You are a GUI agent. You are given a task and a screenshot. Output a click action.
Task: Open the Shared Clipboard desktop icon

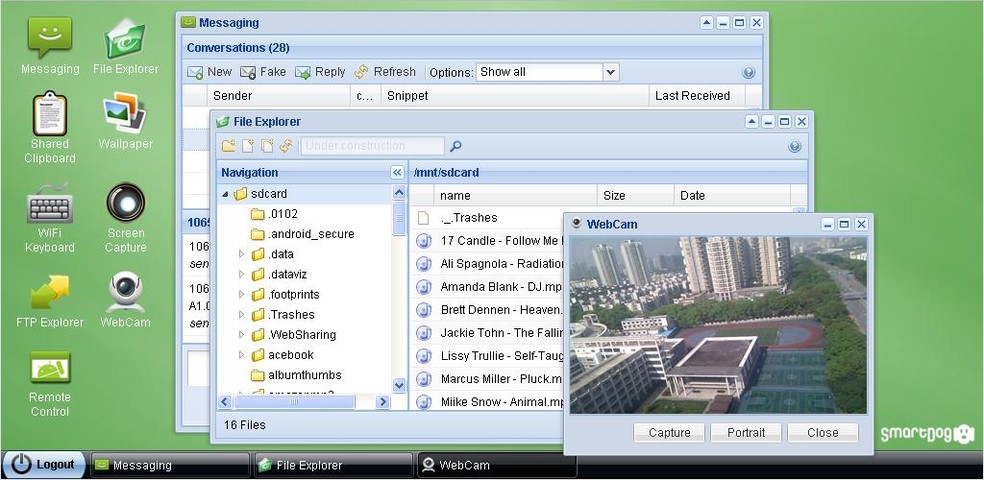(50, 128)
